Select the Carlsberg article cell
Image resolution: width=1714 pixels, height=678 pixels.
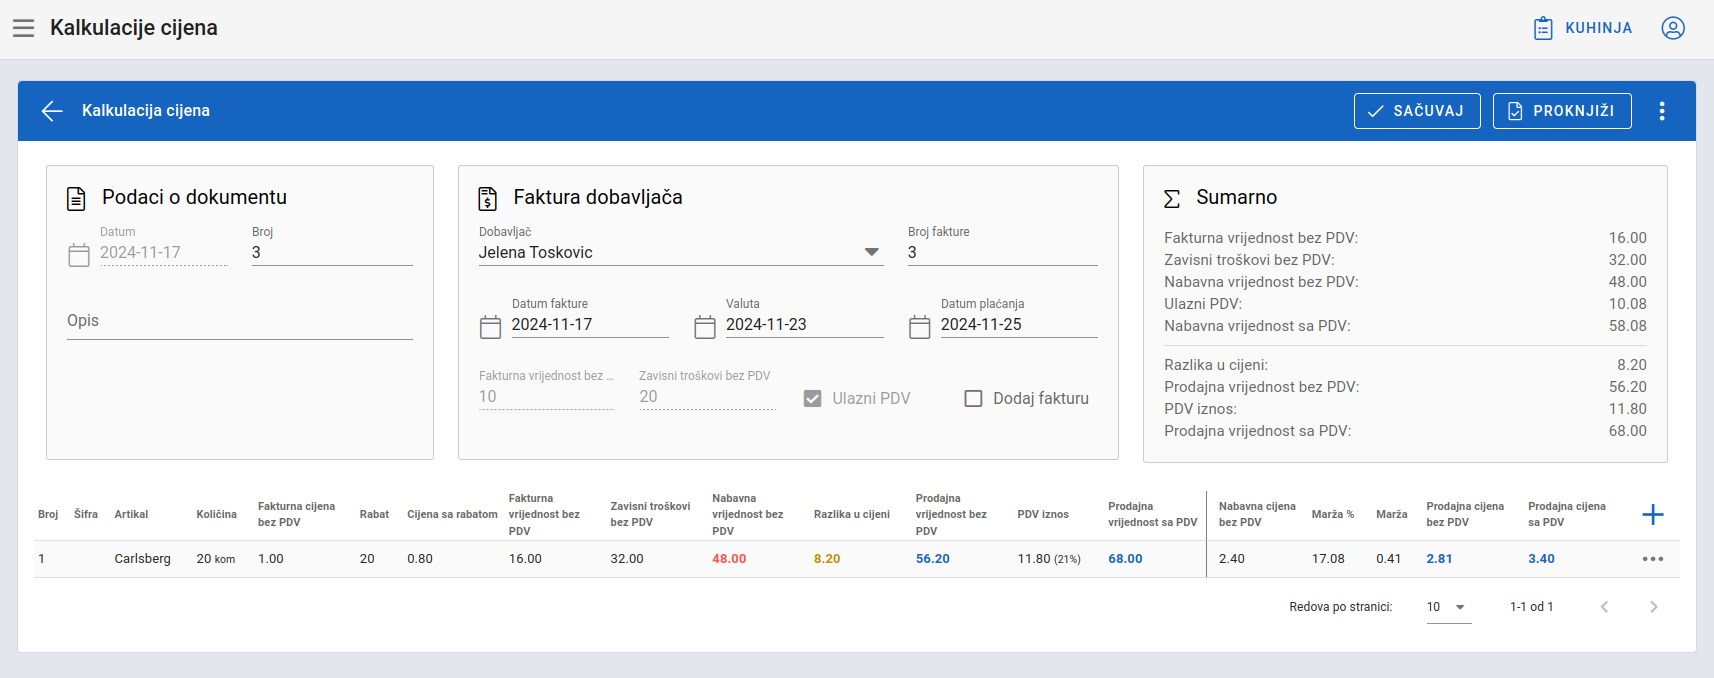143,559
